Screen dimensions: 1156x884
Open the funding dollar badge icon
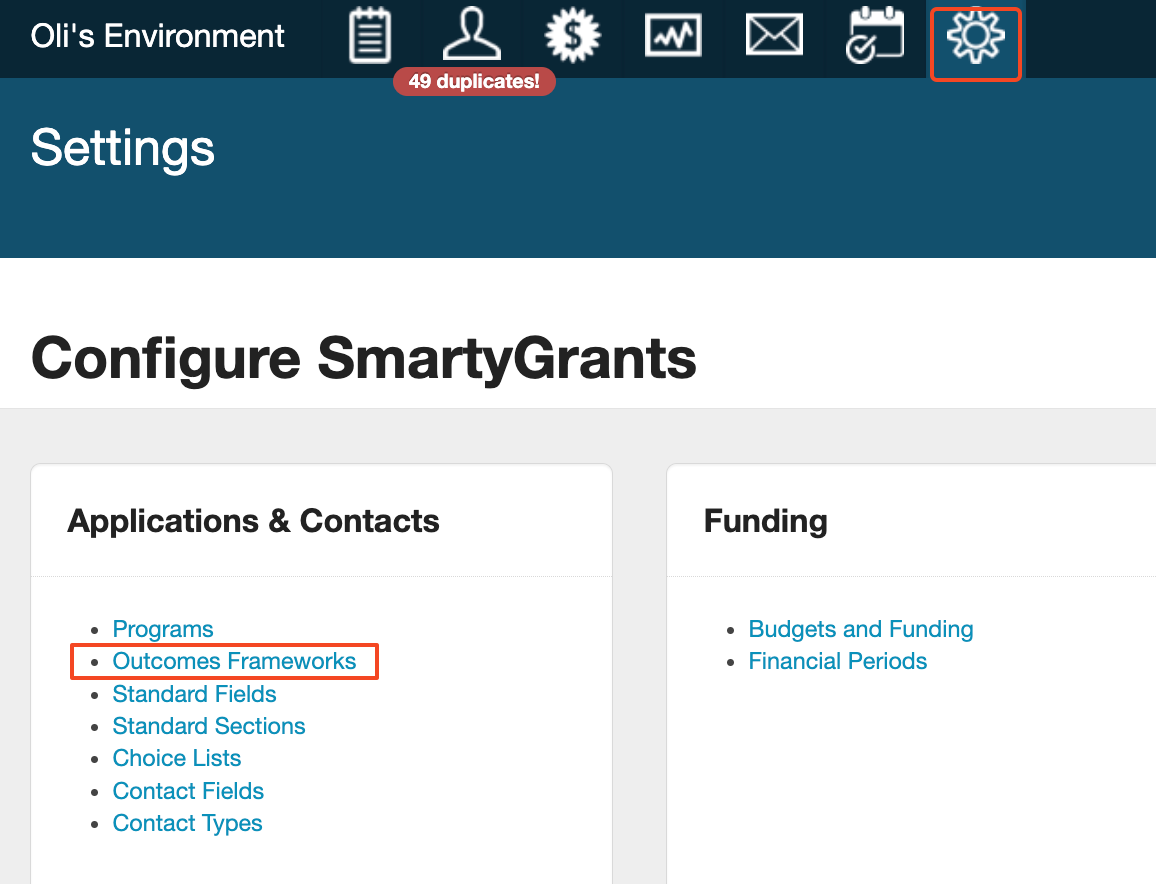point(572,37)
